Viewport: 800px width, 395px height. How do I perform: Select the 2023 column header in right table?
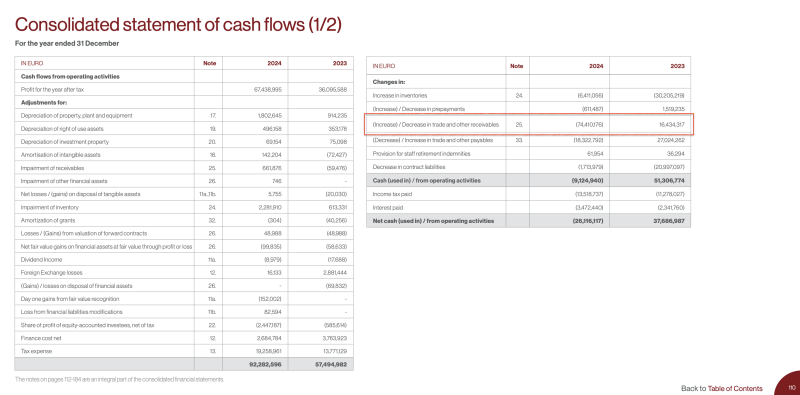coord(677,66)
